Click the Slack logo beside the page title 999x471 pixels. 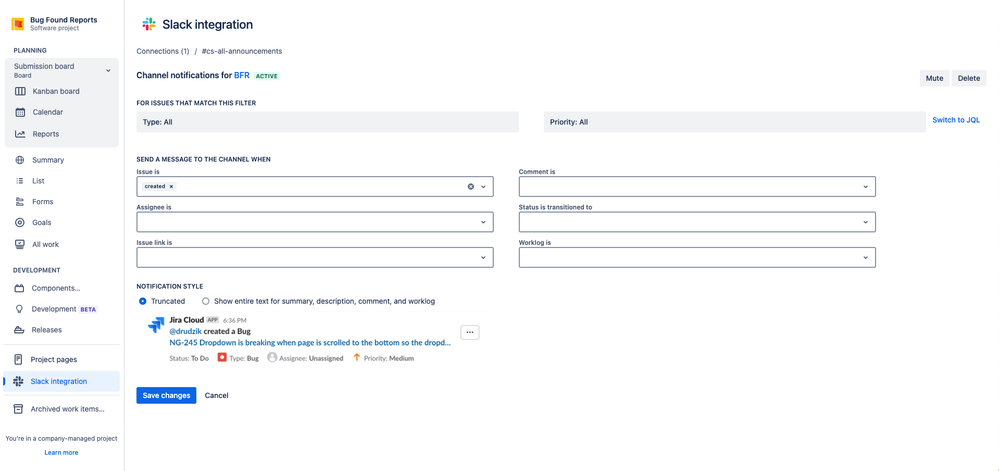point(148,25)
